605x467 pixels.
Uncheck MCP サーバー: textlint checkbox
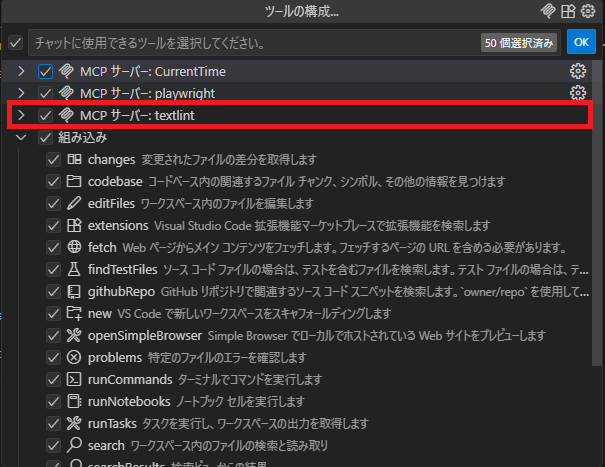click(45, 115)
